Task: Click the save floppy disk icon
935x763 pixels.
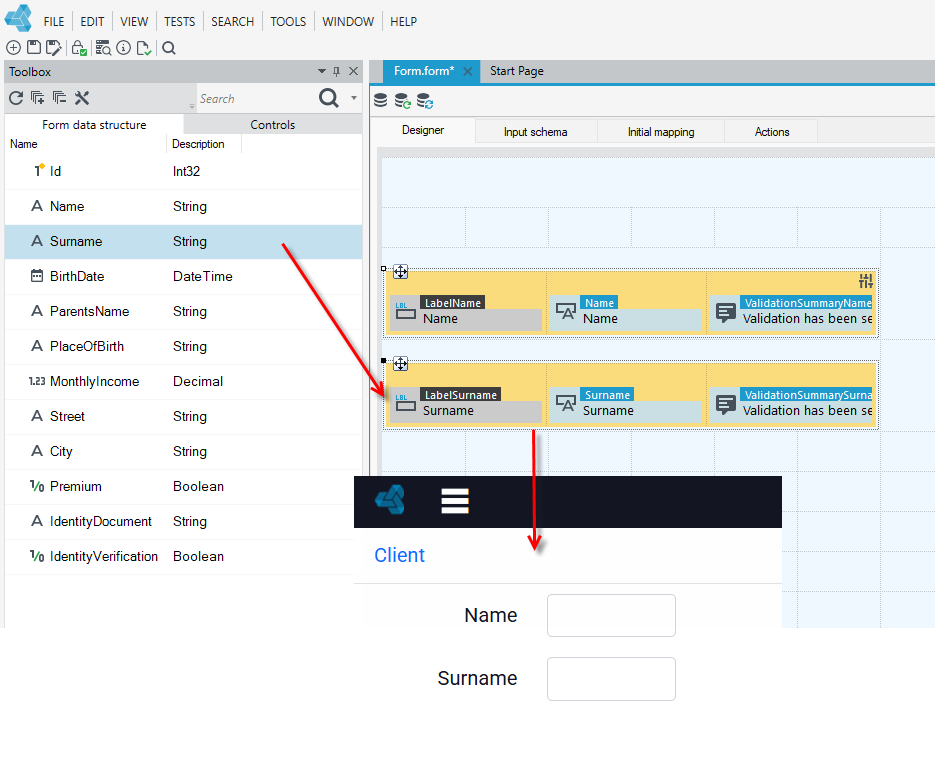Action: coord(34,48)
